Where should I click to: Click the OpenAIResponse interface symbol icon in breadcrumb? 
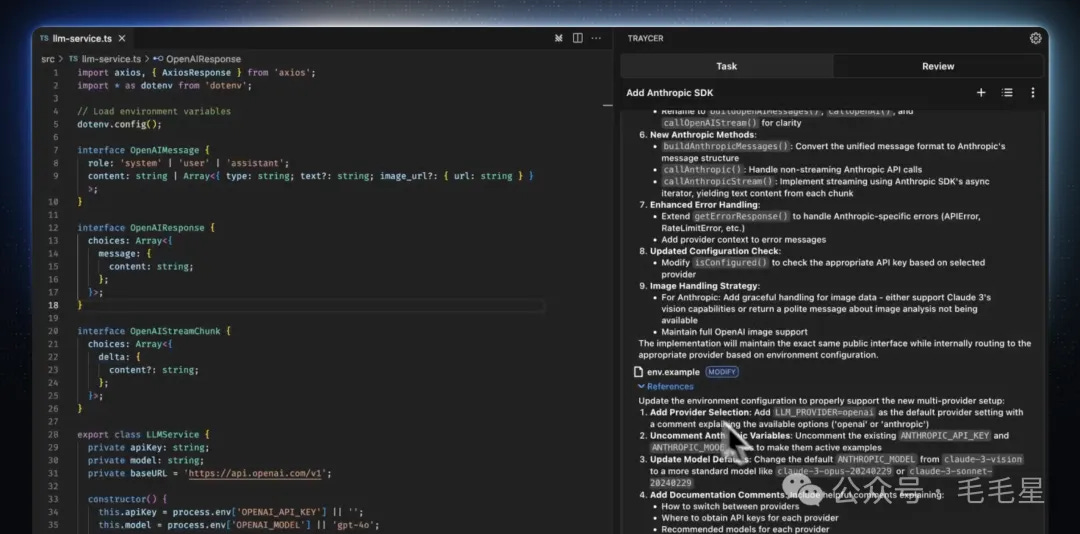(158, 59)
